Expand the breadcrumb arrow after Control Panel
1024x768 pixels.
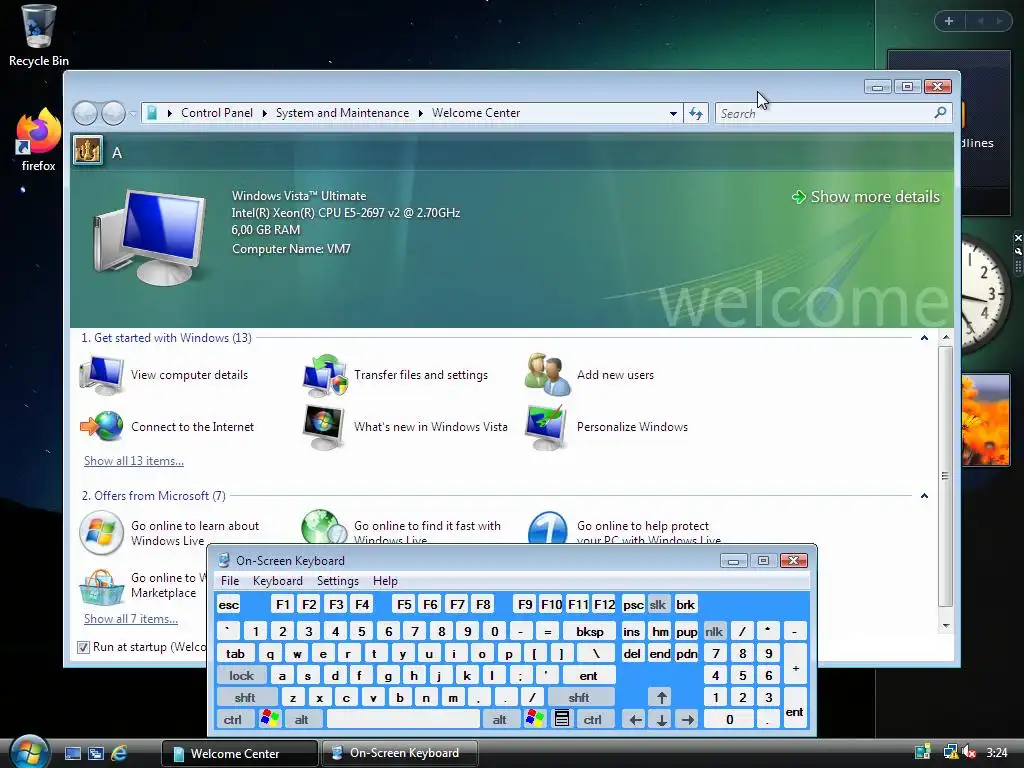pyautogui.click(x=264, y=114)
